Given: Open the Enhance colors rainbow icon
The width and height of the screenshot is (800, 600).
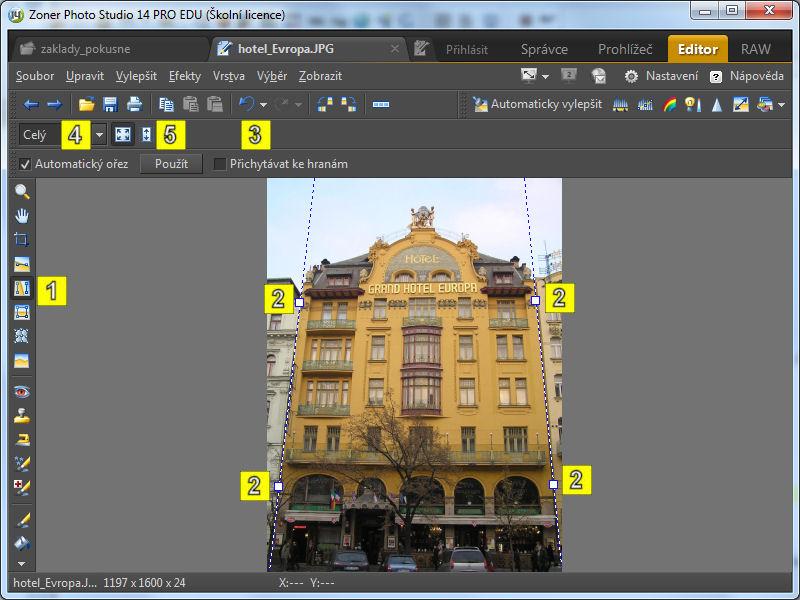Looking at the screenshot, I should click(669, 105).
